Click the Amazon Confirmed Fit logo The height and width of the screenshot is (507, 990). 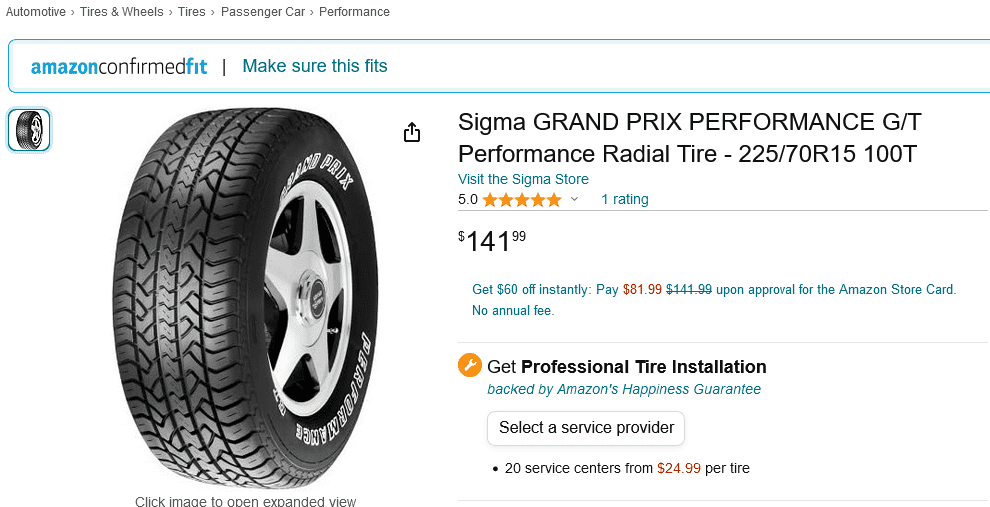coord(119,67)
